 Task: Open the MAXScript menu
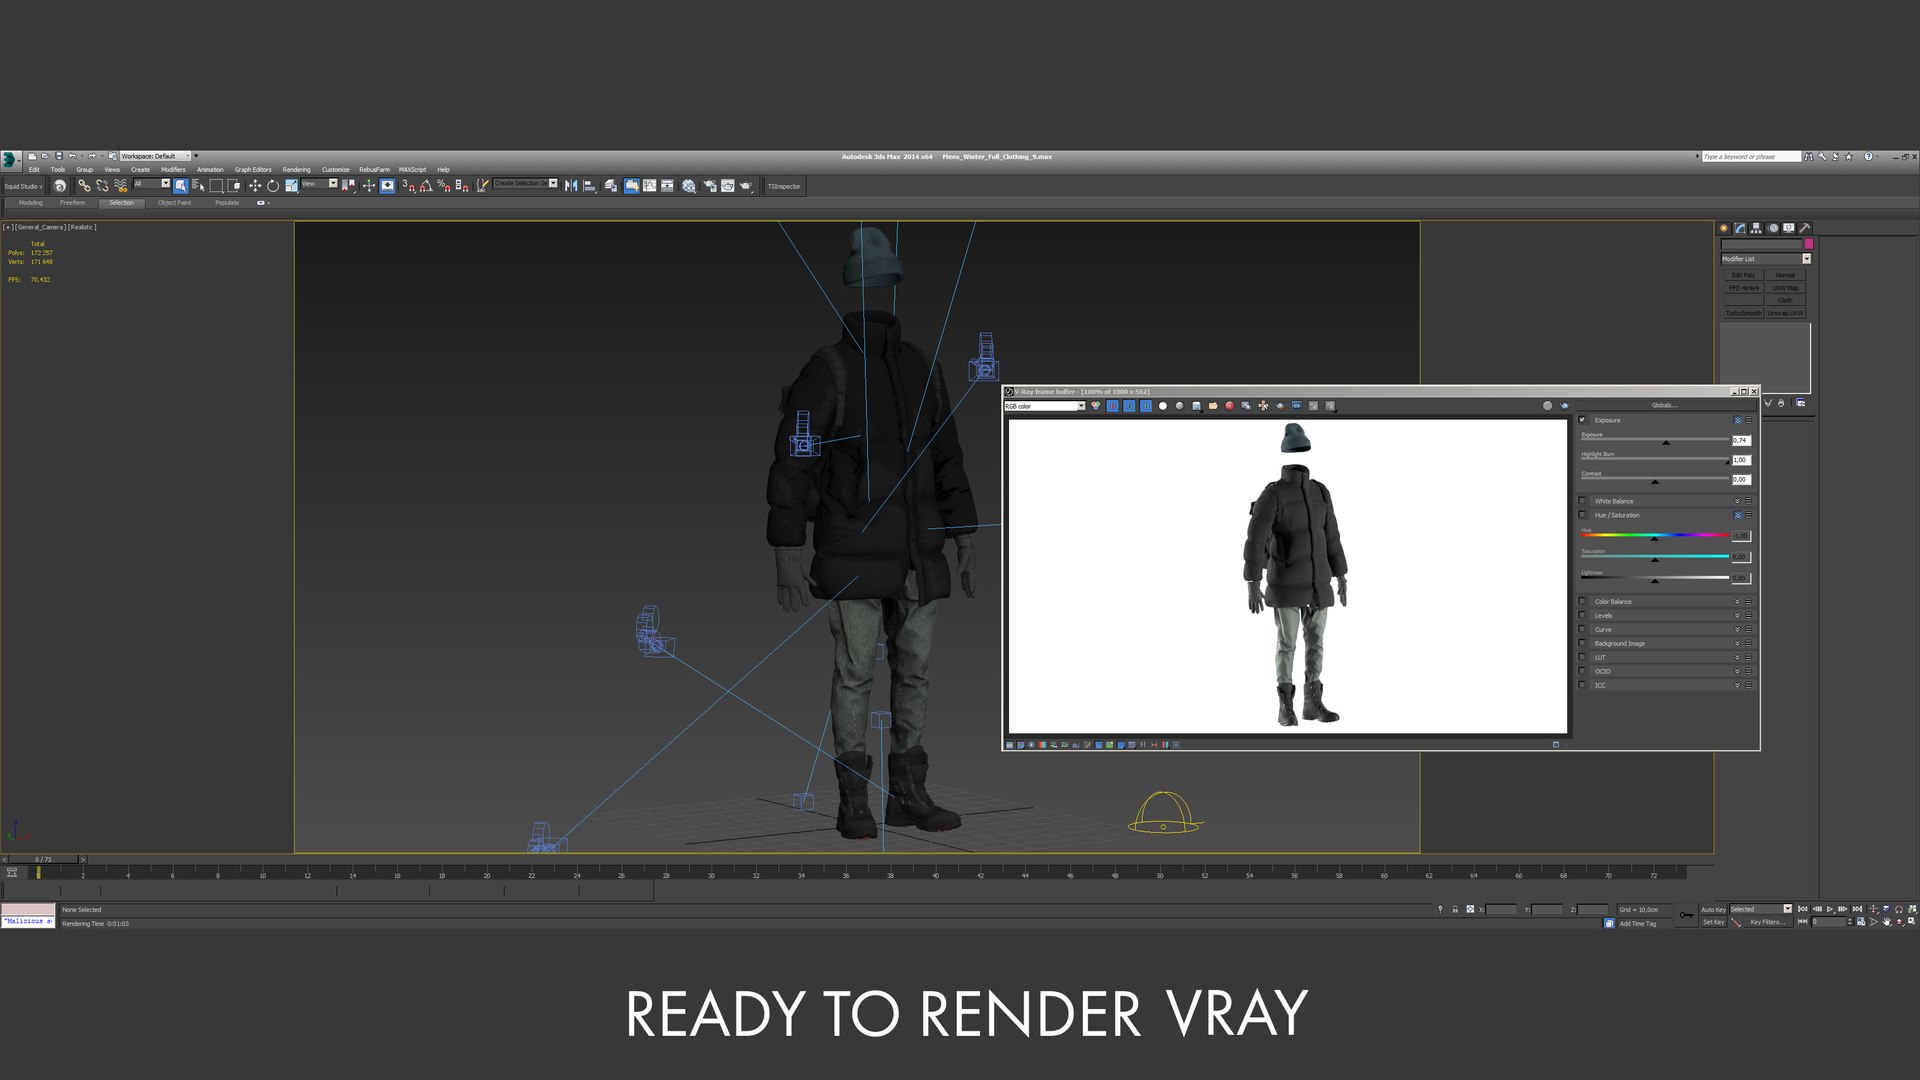click(x=412, y=170)
